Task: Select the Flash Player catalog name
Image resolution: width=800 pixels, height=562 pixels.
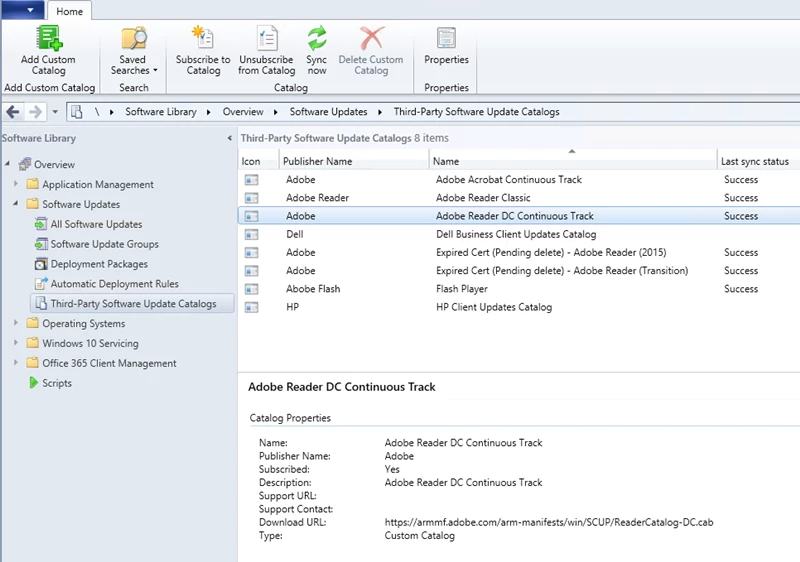Action: tap(462, 289)
